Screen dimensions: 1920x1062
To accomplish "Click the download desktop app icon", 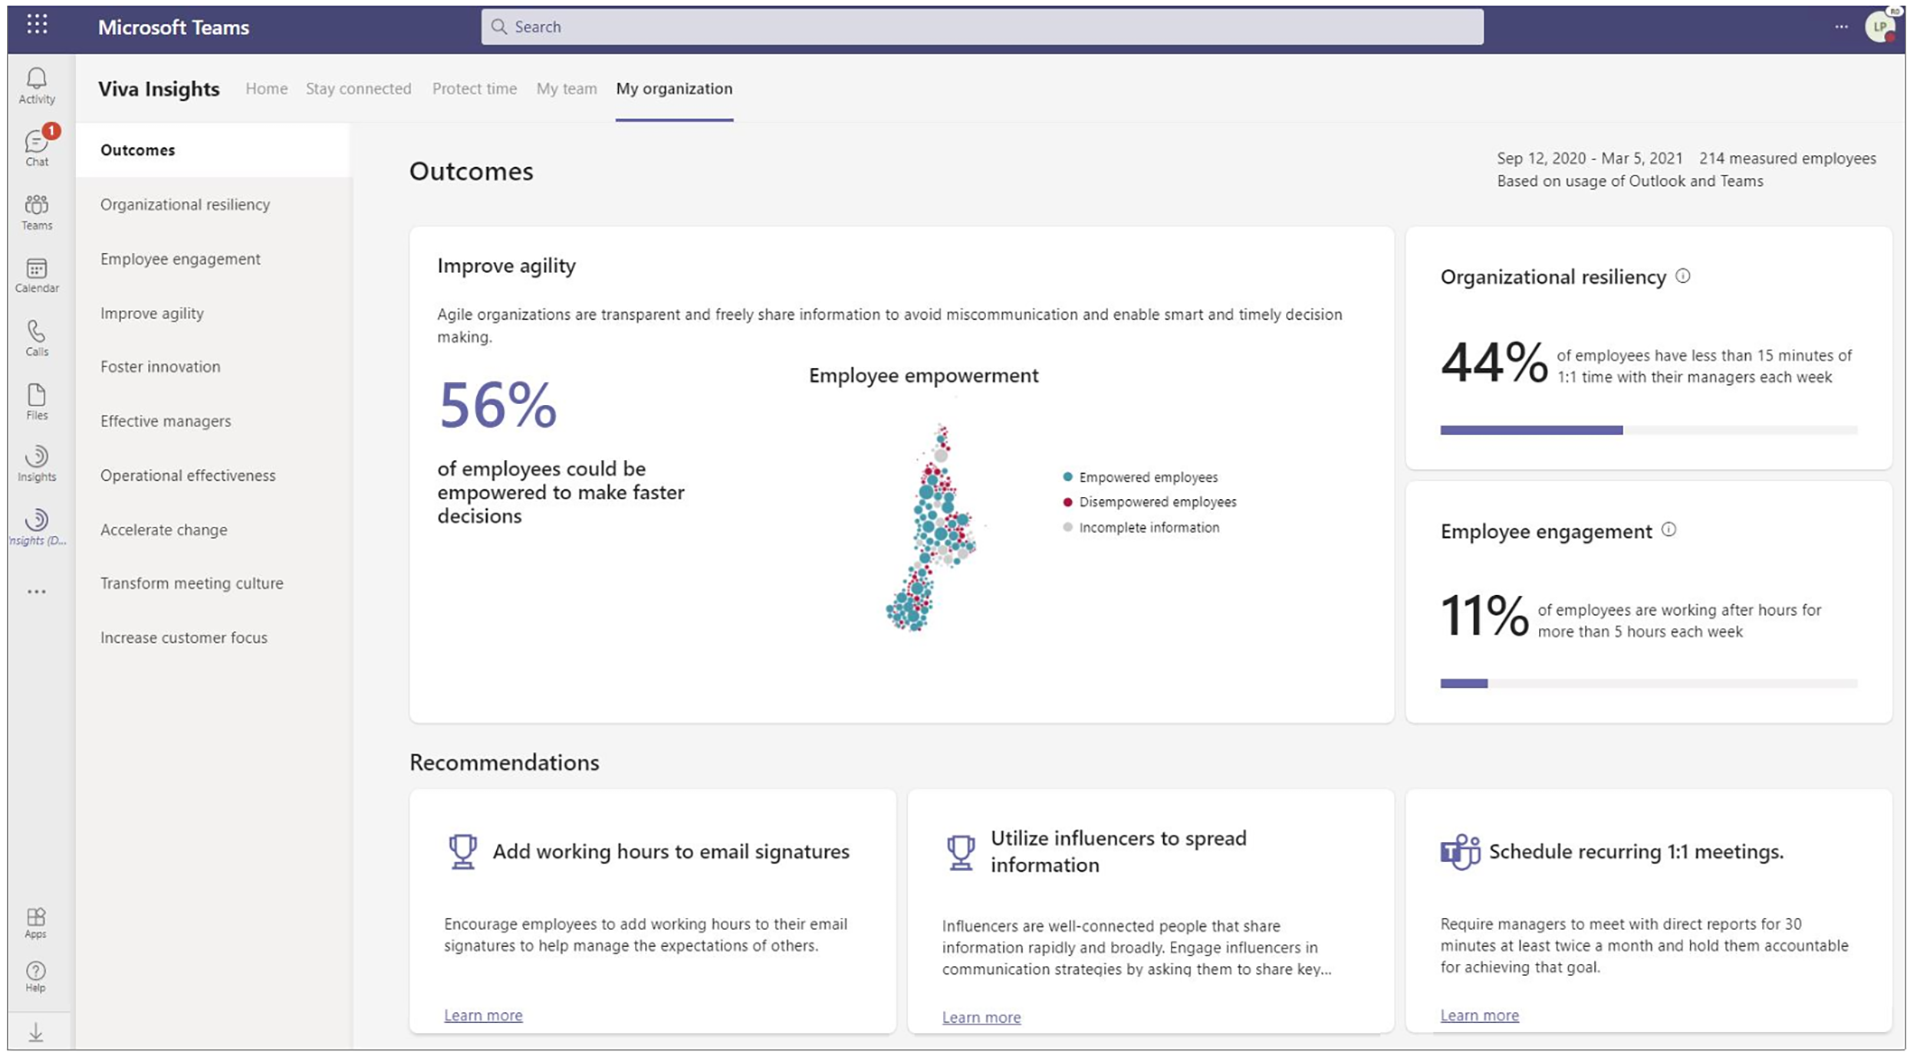I will pyautogui.click(x=36, y=1033).
